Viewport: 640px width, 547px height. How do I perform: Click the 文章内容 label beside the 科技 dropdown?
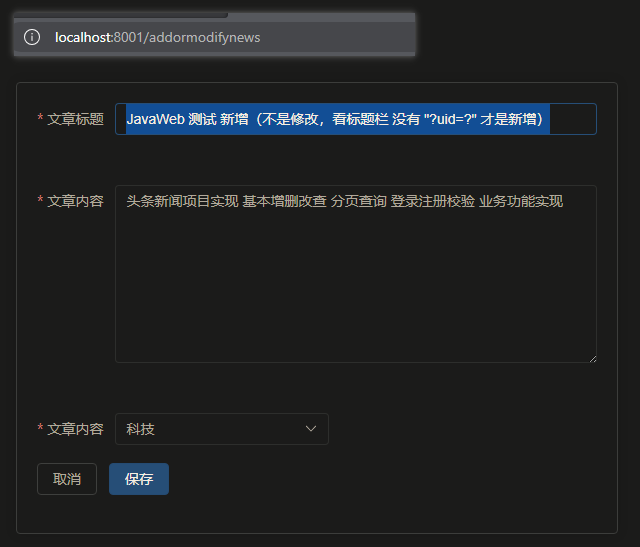76,429
